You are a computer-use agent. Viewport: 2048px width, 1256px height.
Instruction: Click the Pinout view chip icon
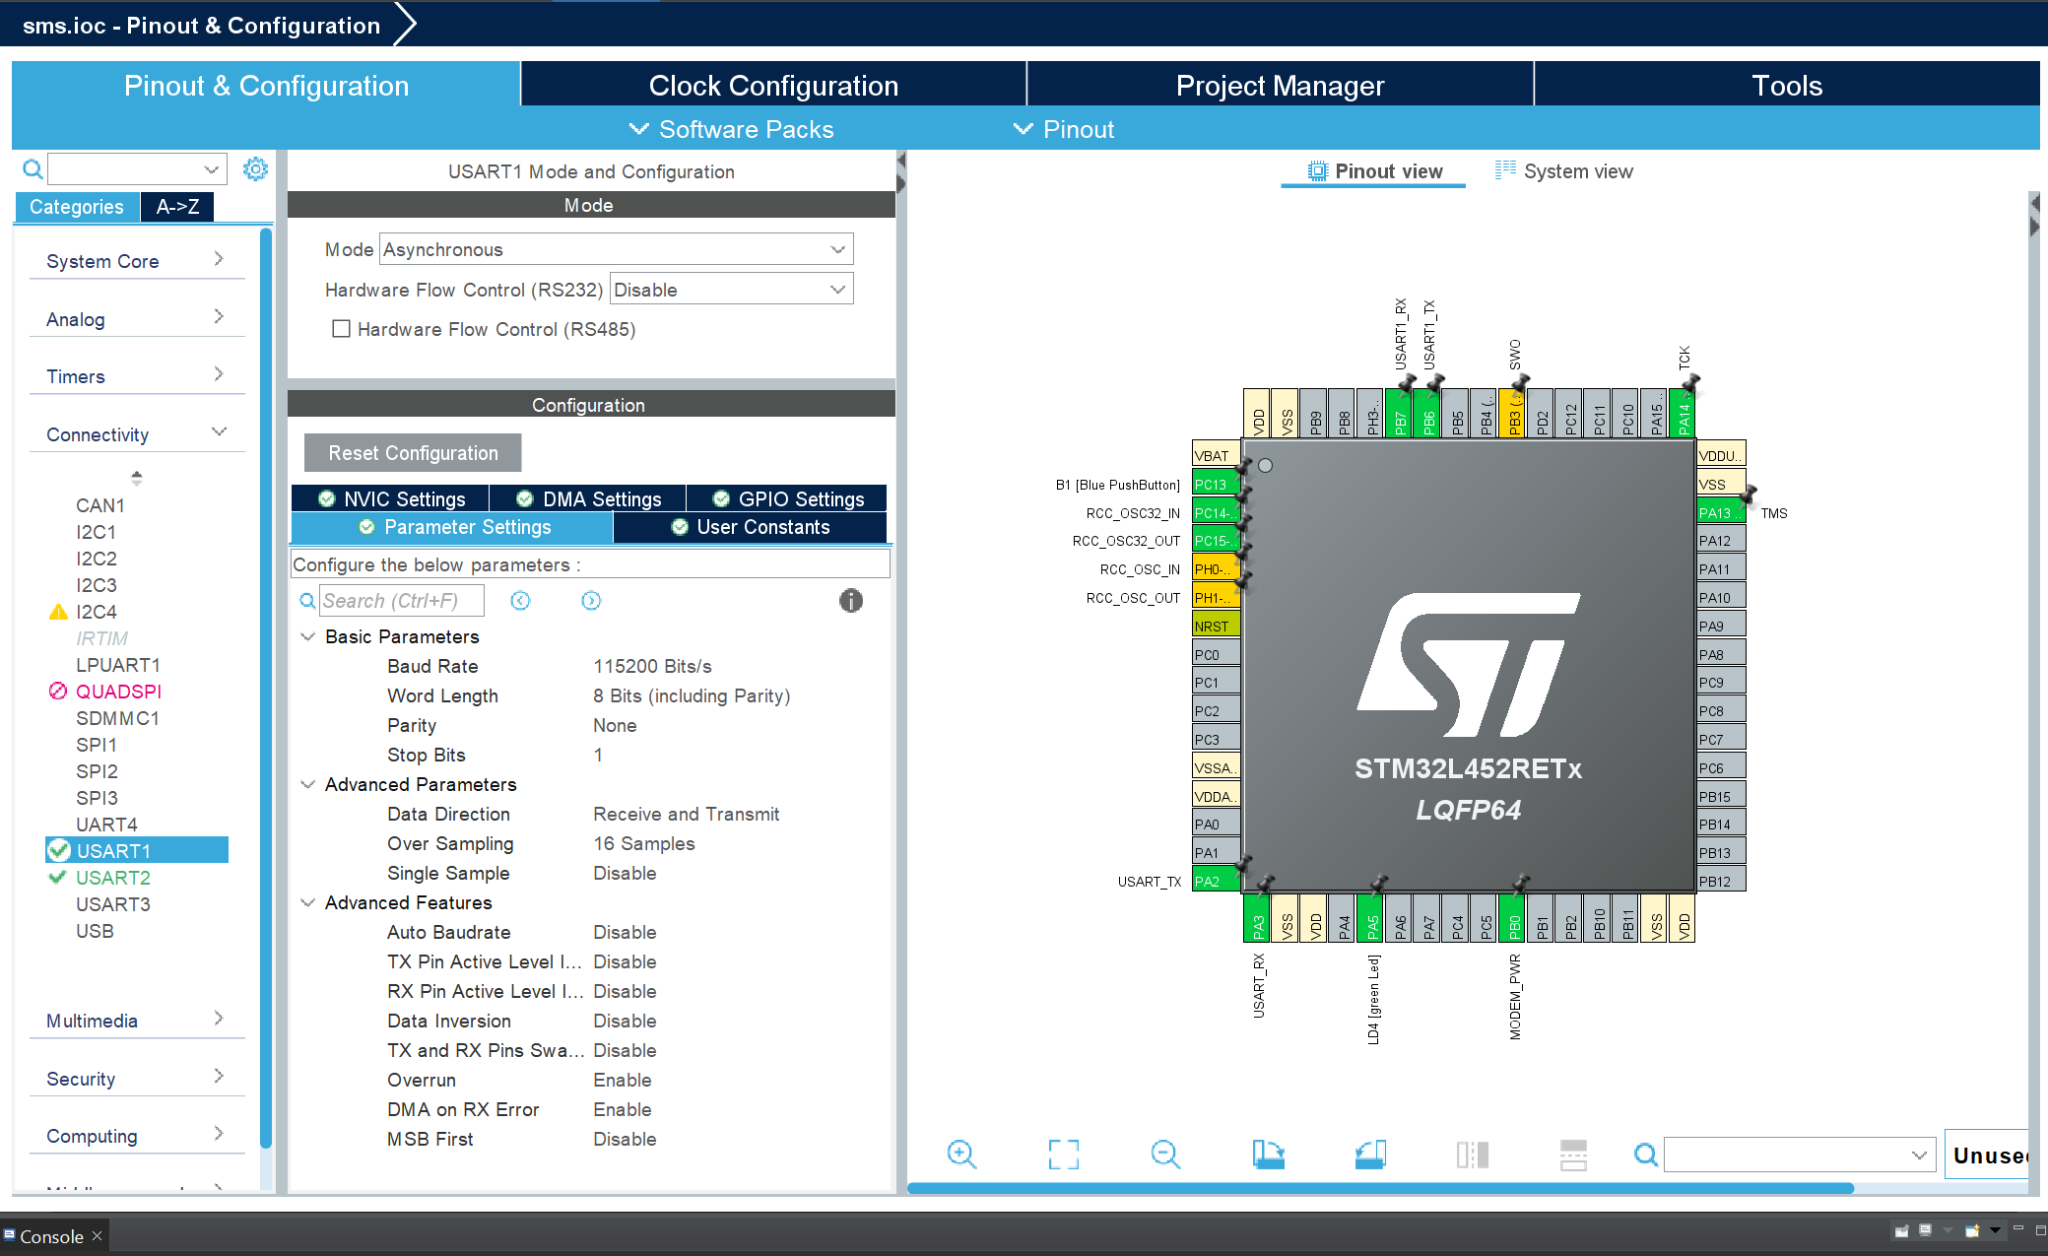(1318, 171)
